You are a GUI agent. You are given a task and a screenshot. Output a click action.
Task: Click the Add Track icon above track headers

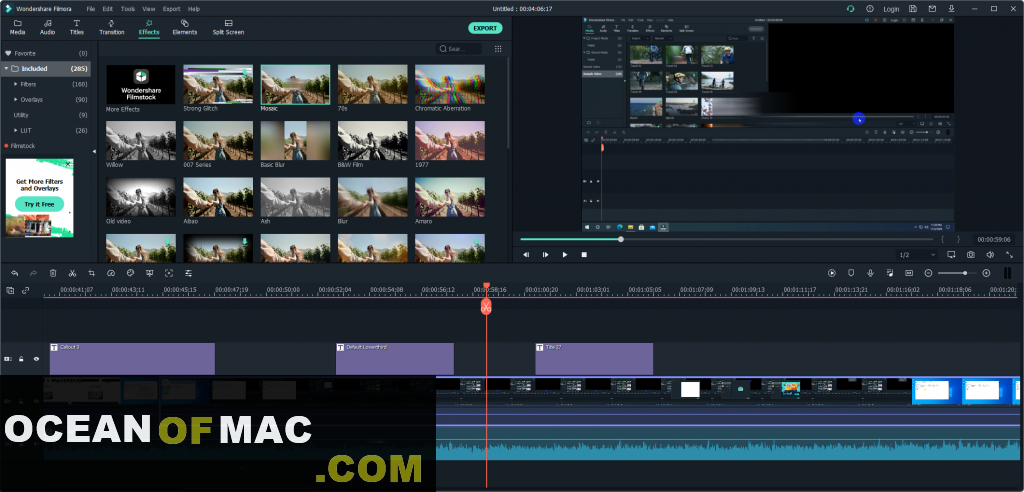10,290
